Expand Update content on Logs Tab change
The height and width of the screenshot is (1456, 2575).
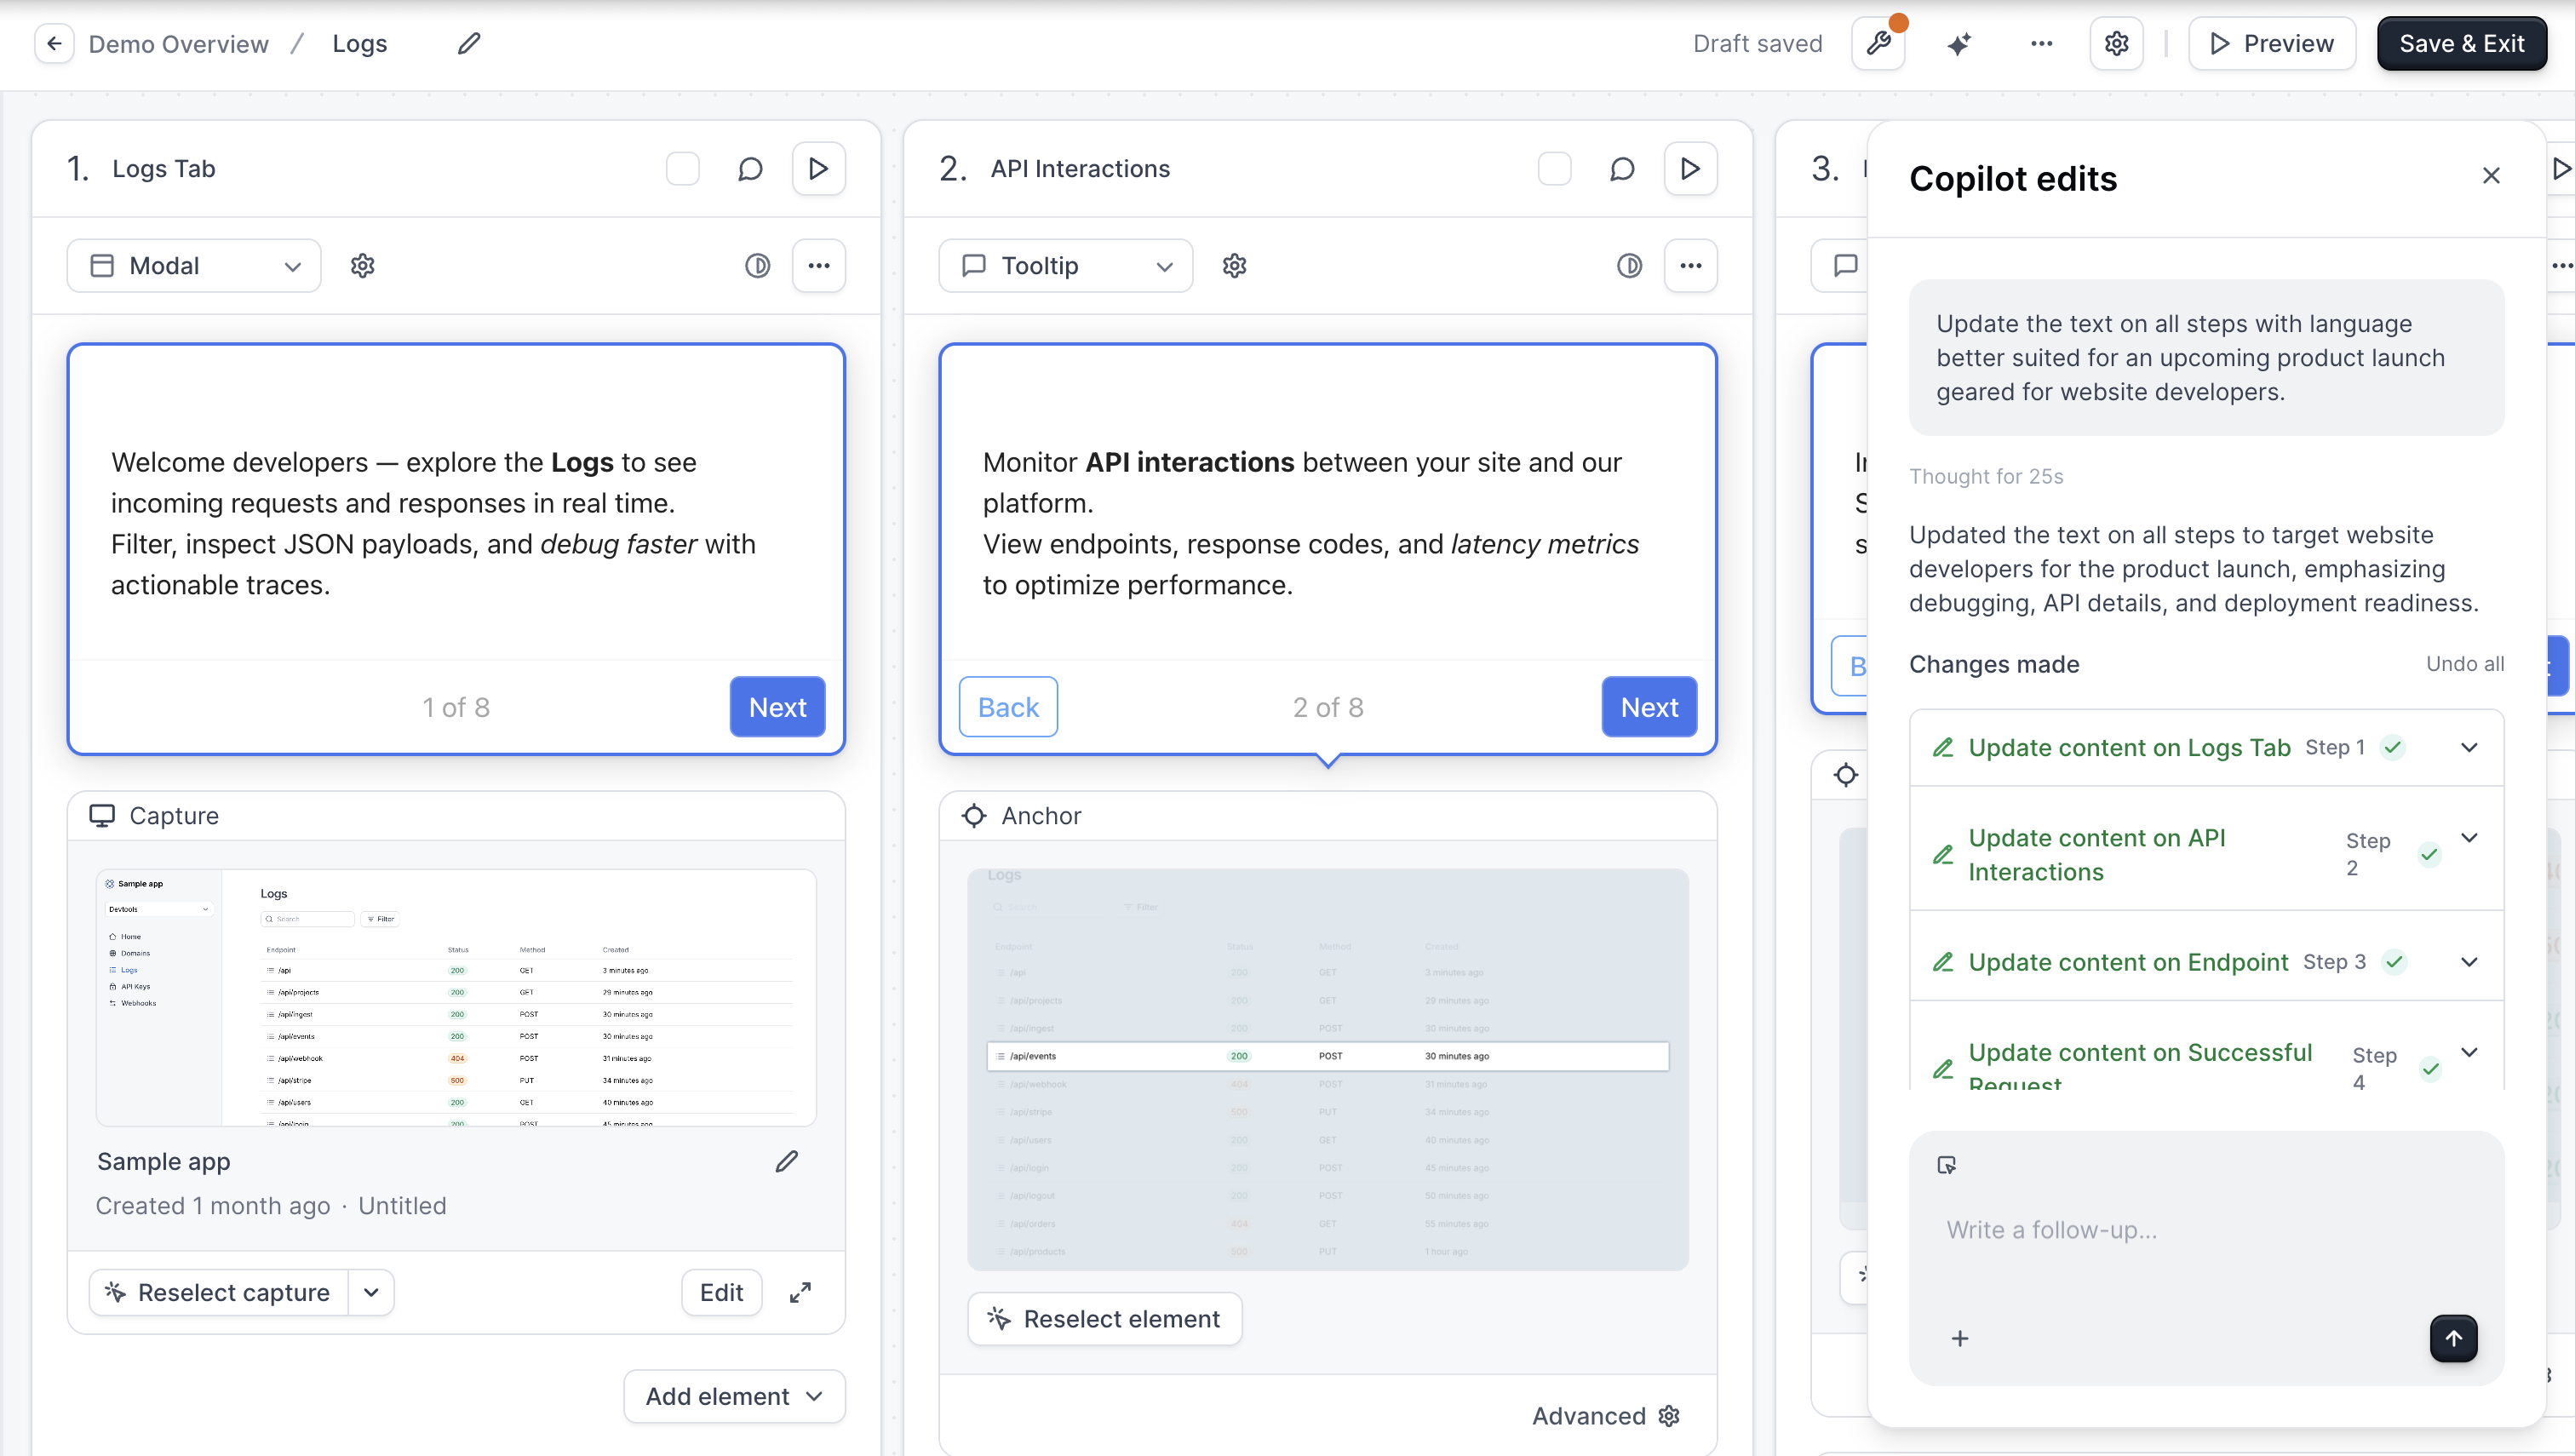pos(2469,748)
